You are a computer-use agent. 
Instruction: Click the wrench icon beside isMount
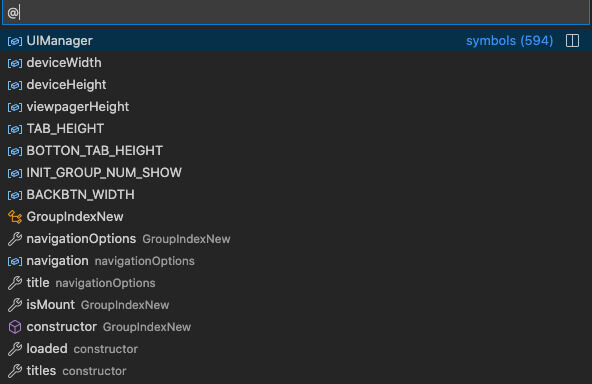(15, 305)
